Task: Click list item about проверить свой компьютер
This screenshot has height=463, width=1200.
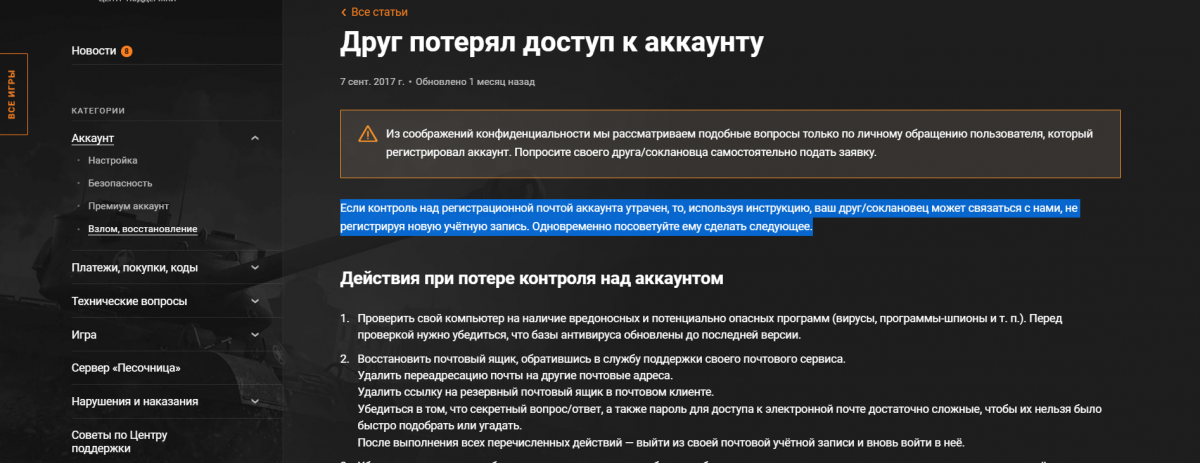Action: click(x=708, y=326)
